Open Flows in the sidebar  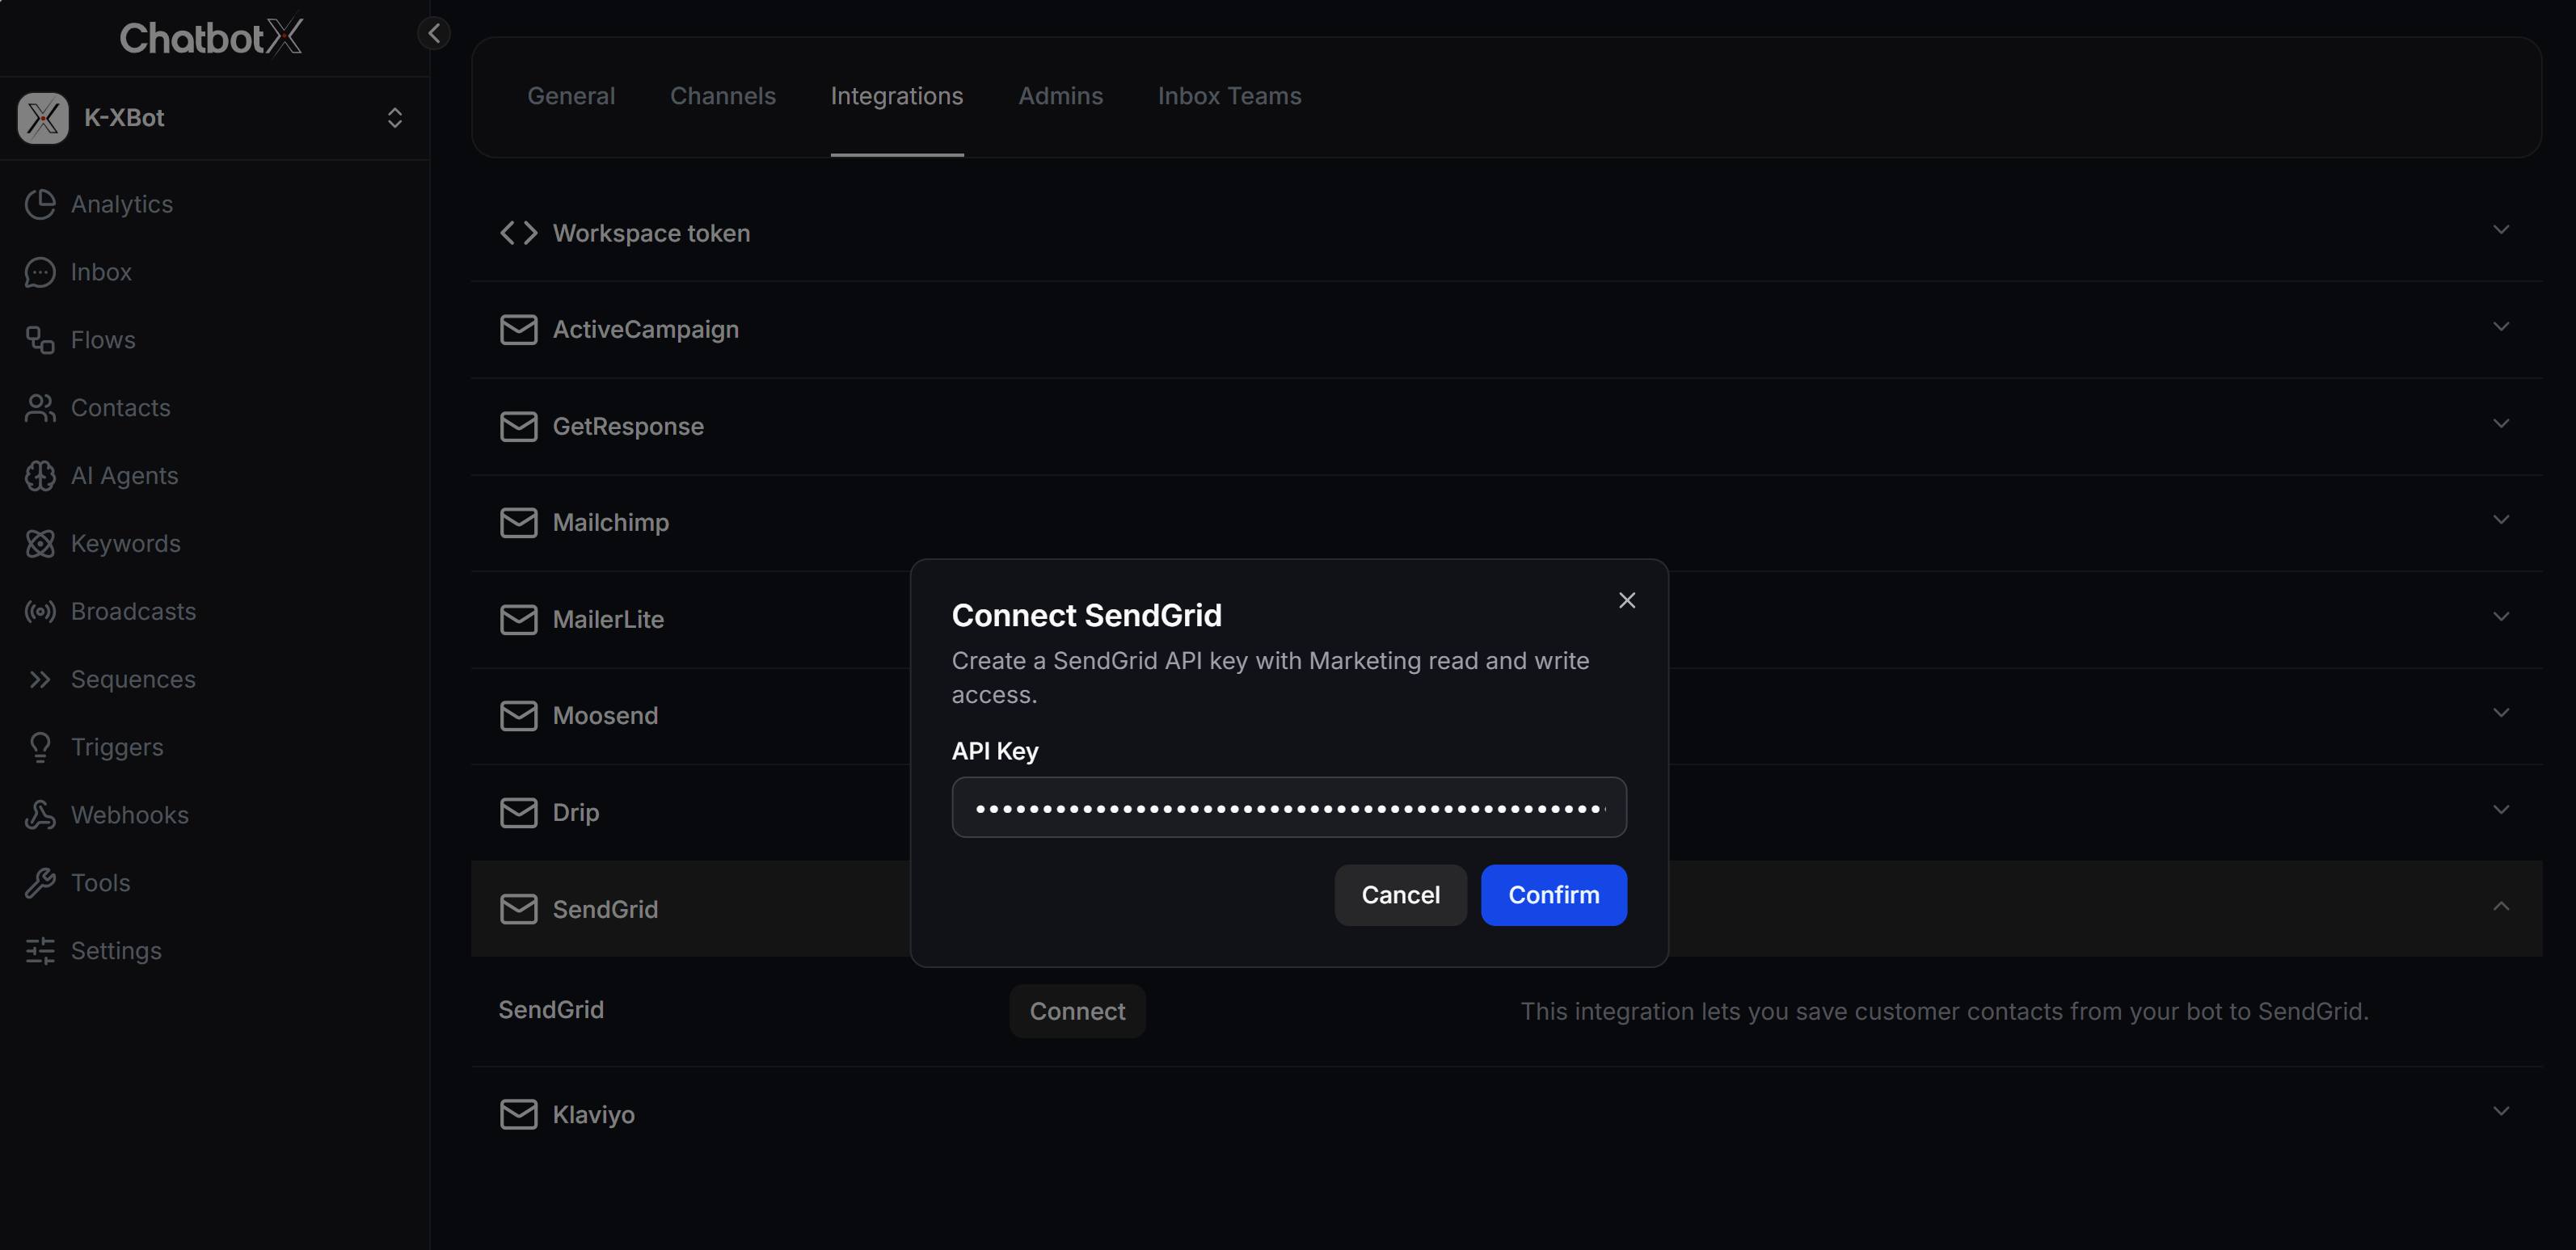coord(80,340)
